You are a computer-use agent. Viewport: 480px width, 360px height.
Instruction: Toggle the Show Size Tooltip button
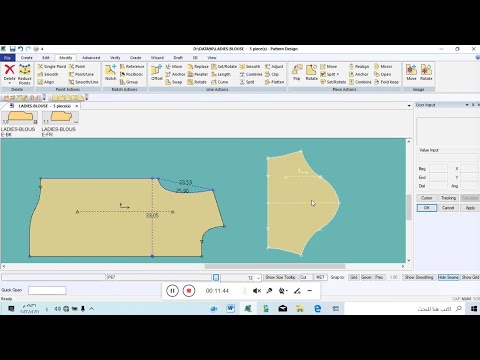tap(280, 277)
